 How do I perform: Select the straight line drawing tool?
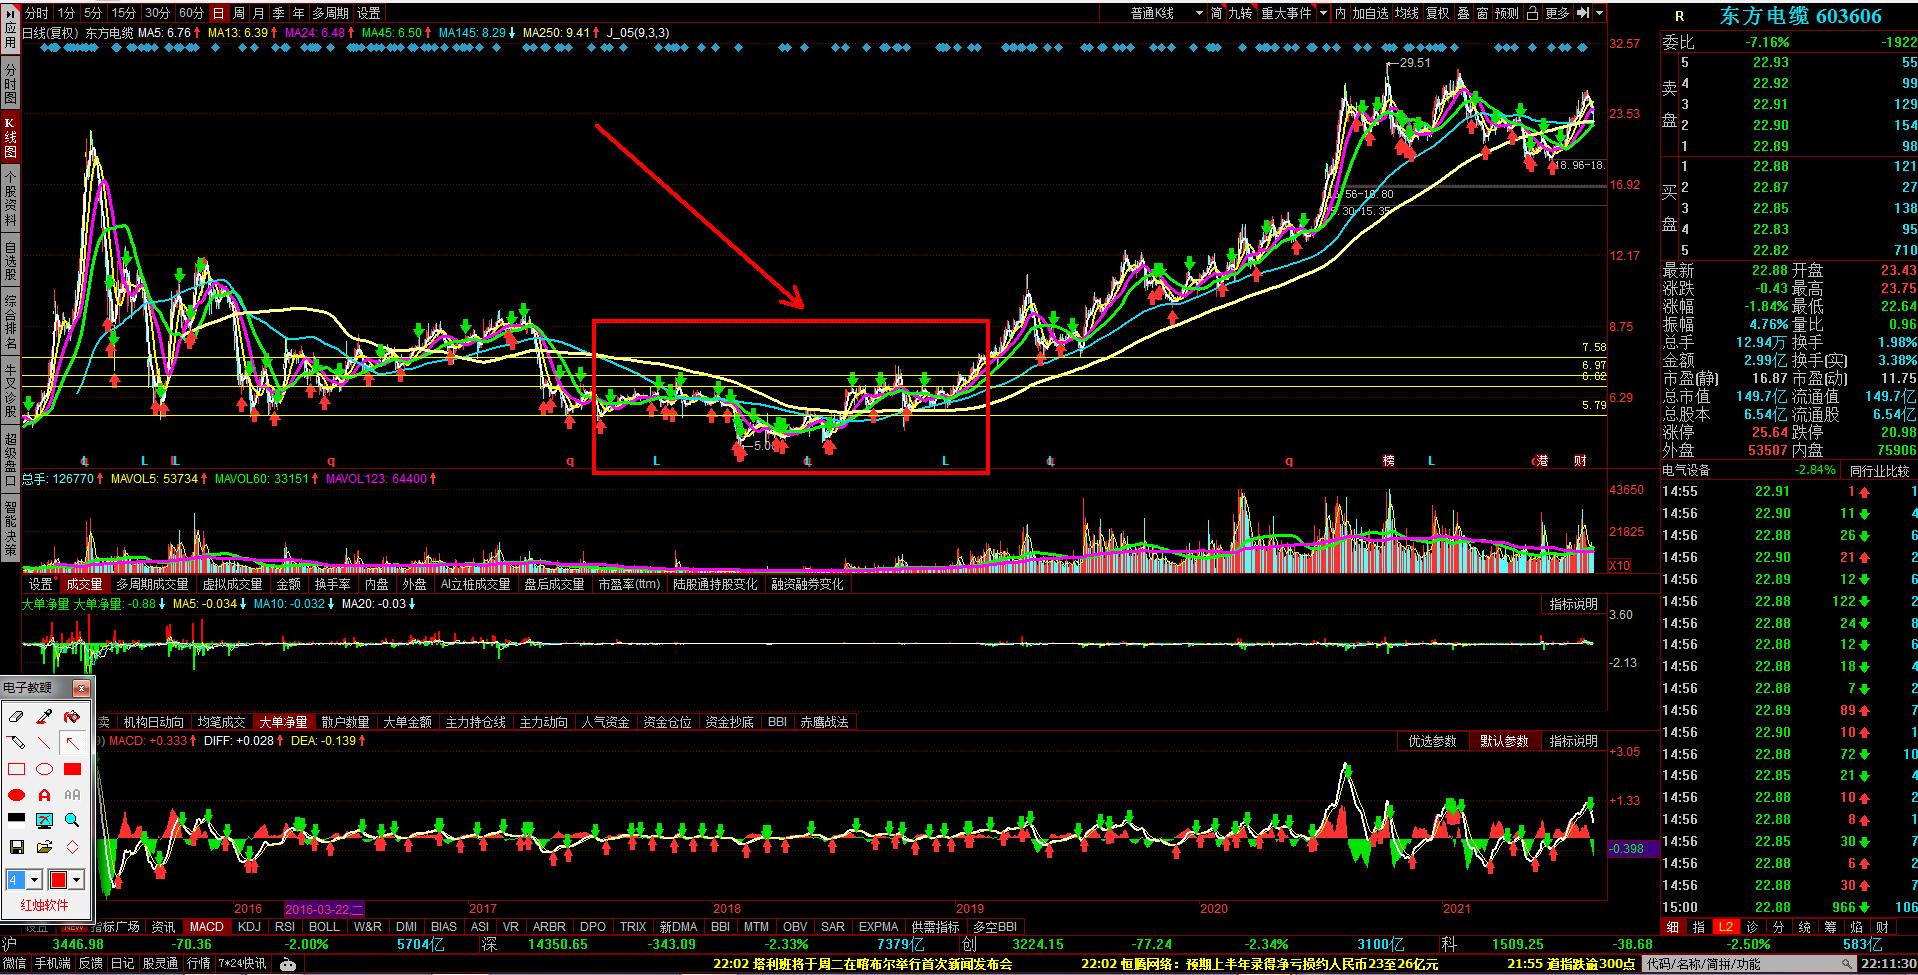(x=44, y=742)
